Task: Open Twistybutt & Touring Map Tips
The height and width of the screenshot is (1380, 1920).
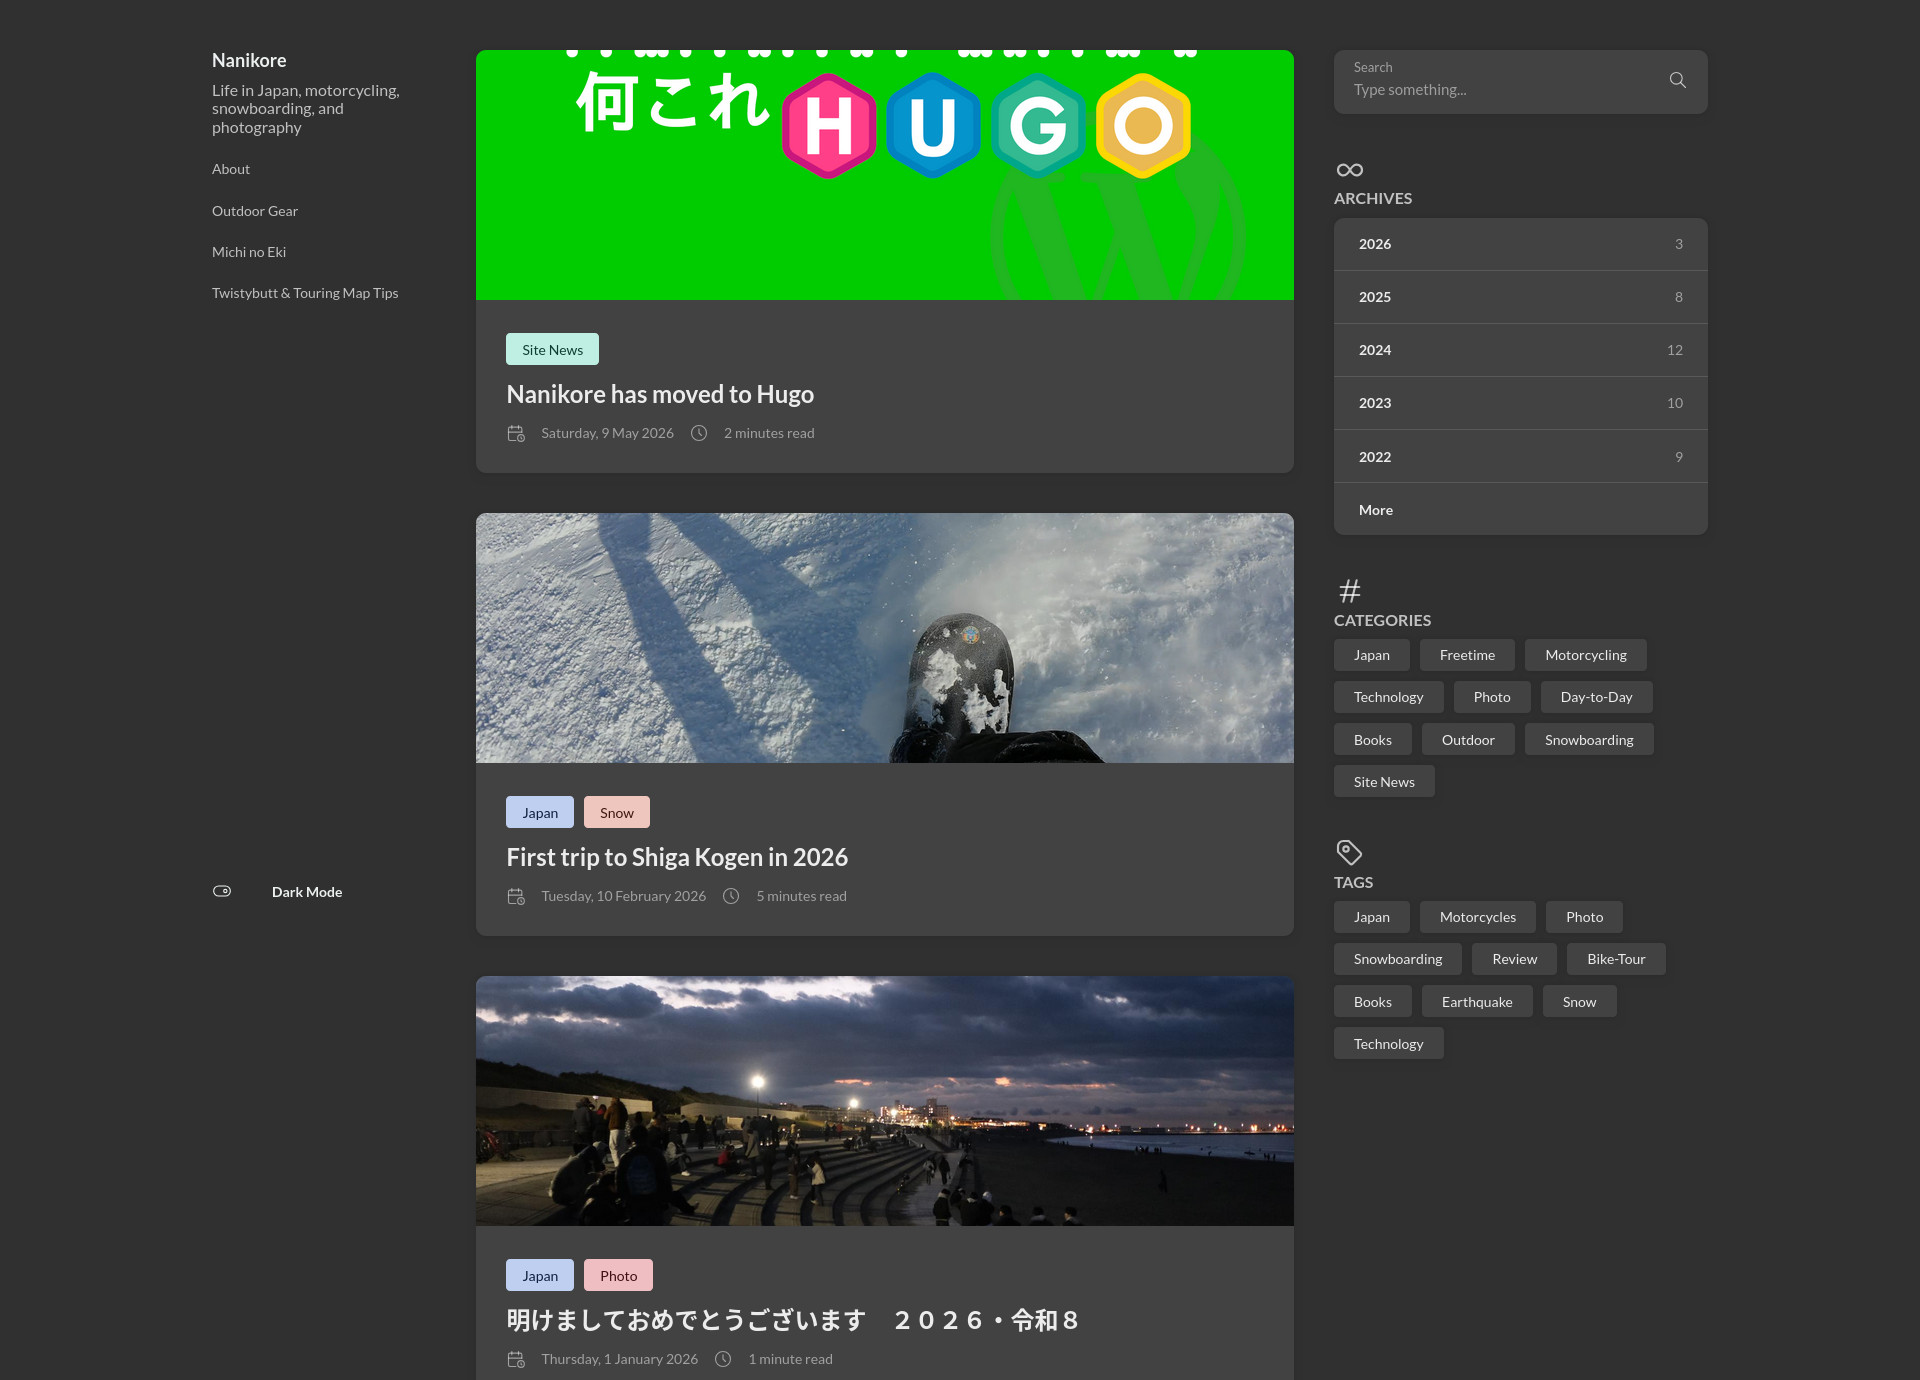Action: (x=305, y=293)
